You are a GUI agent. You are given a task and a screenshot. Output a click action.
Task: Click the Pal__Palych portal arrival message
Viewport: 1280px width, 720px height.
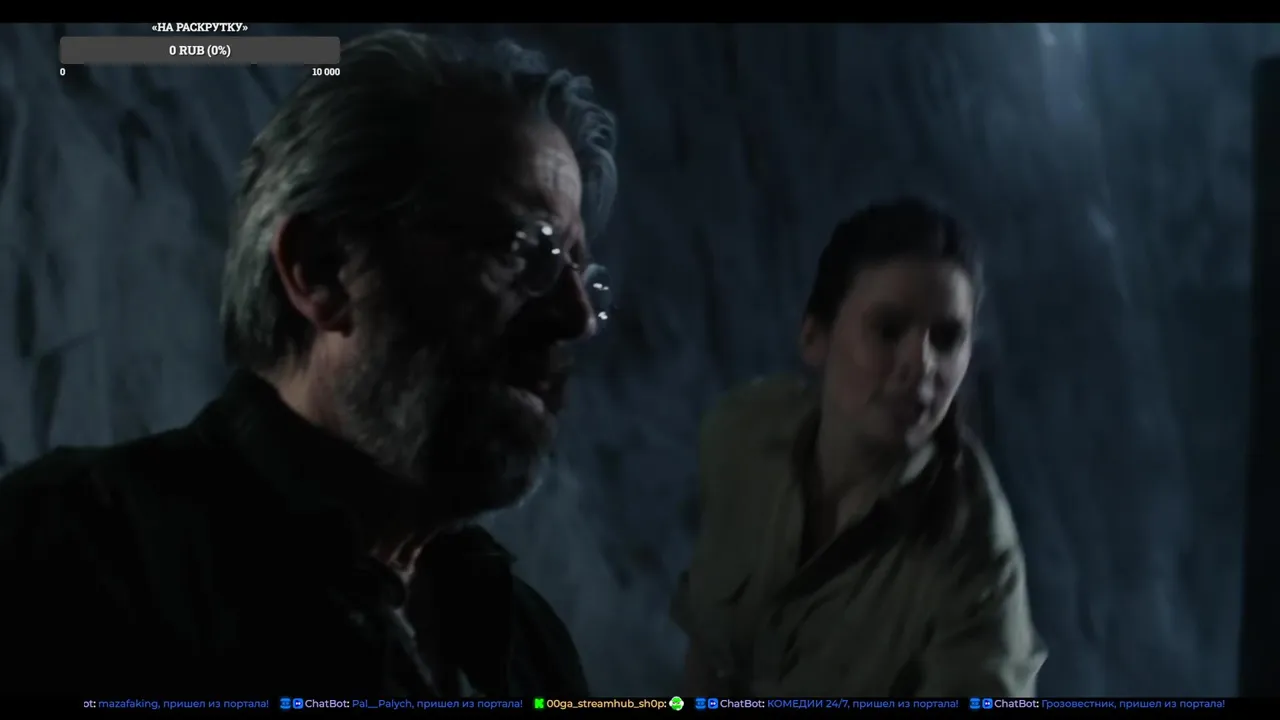tap(437, 704)
